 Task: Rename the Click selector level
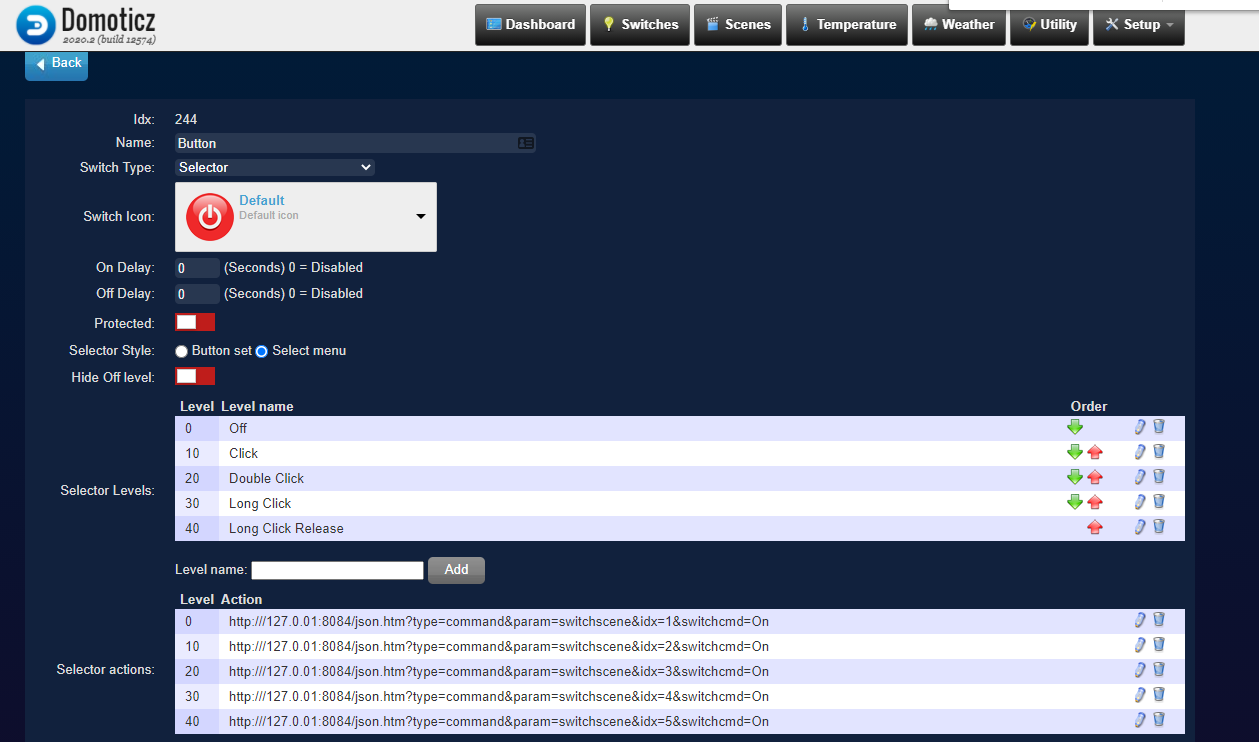[1140, 451]
